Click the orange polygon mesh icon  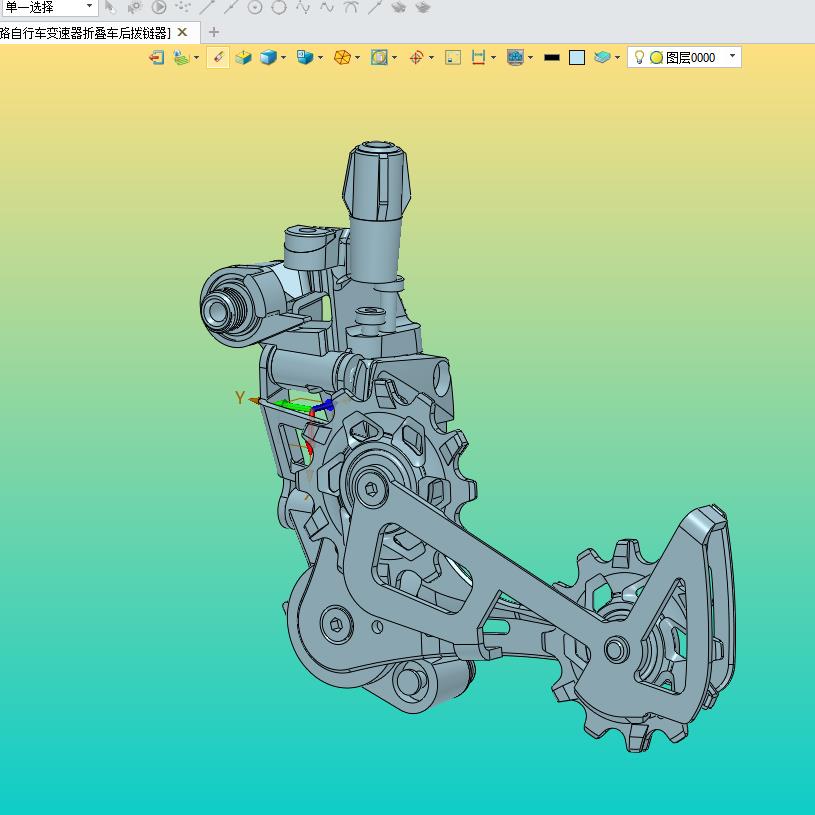pos(342,58)
